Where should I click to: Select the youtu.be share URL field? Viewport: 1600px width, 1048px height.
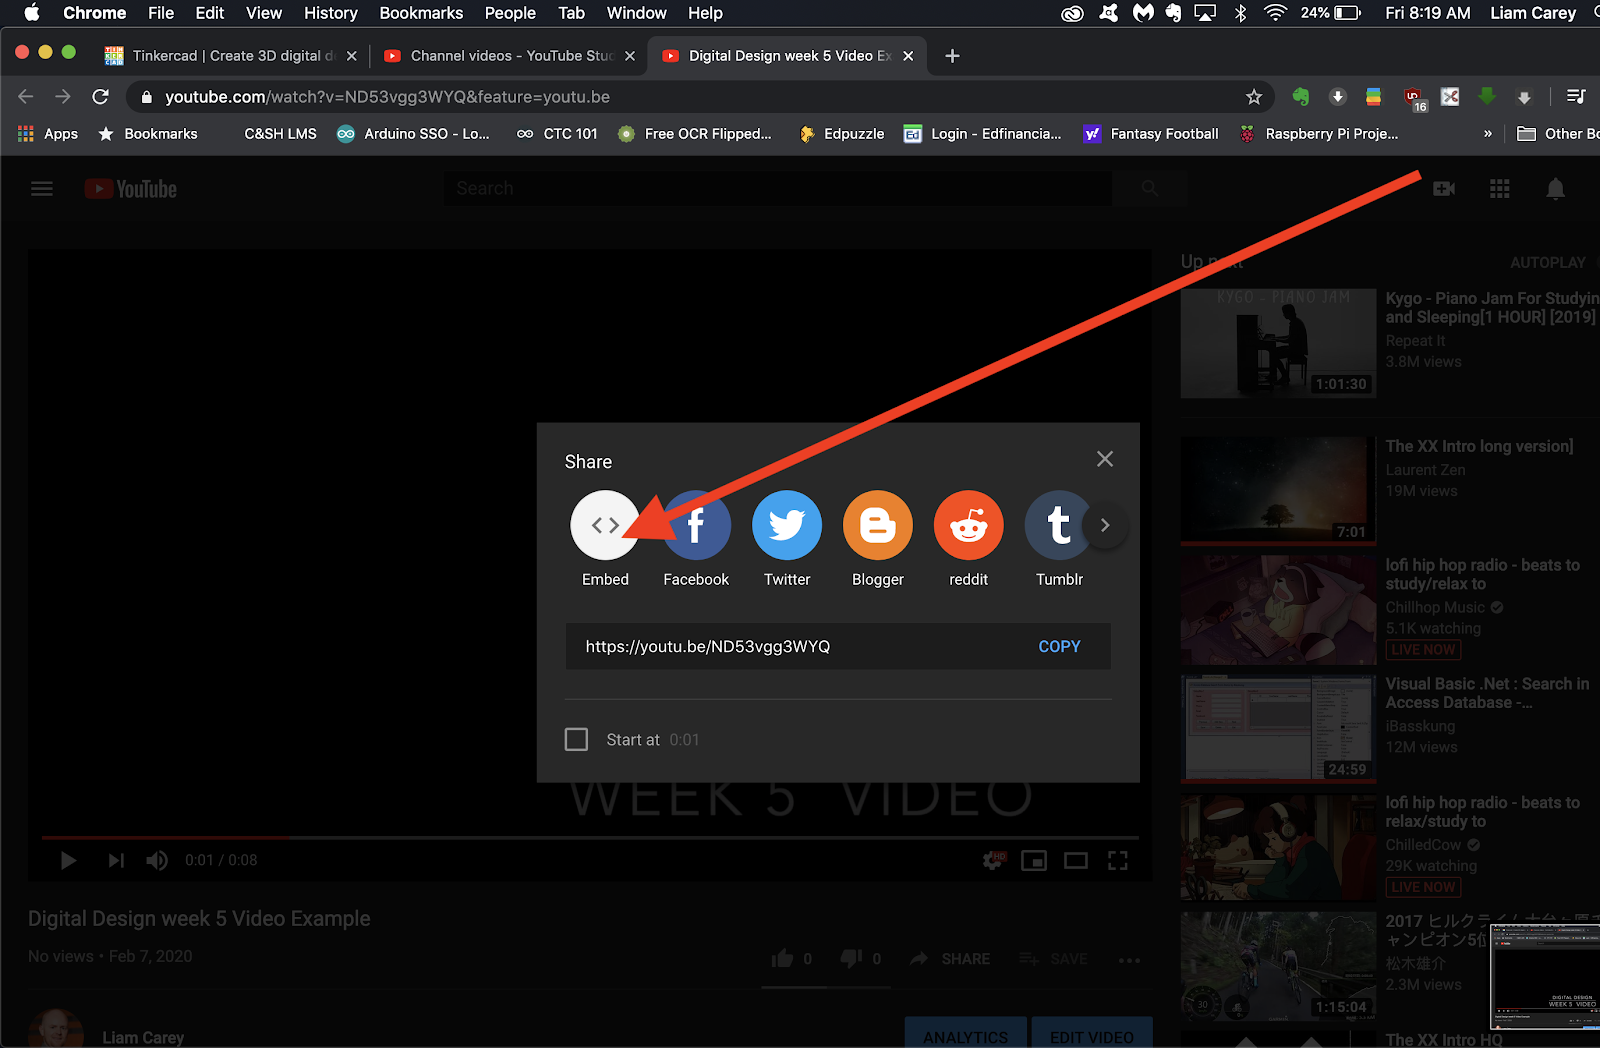[x=838, y=646]
